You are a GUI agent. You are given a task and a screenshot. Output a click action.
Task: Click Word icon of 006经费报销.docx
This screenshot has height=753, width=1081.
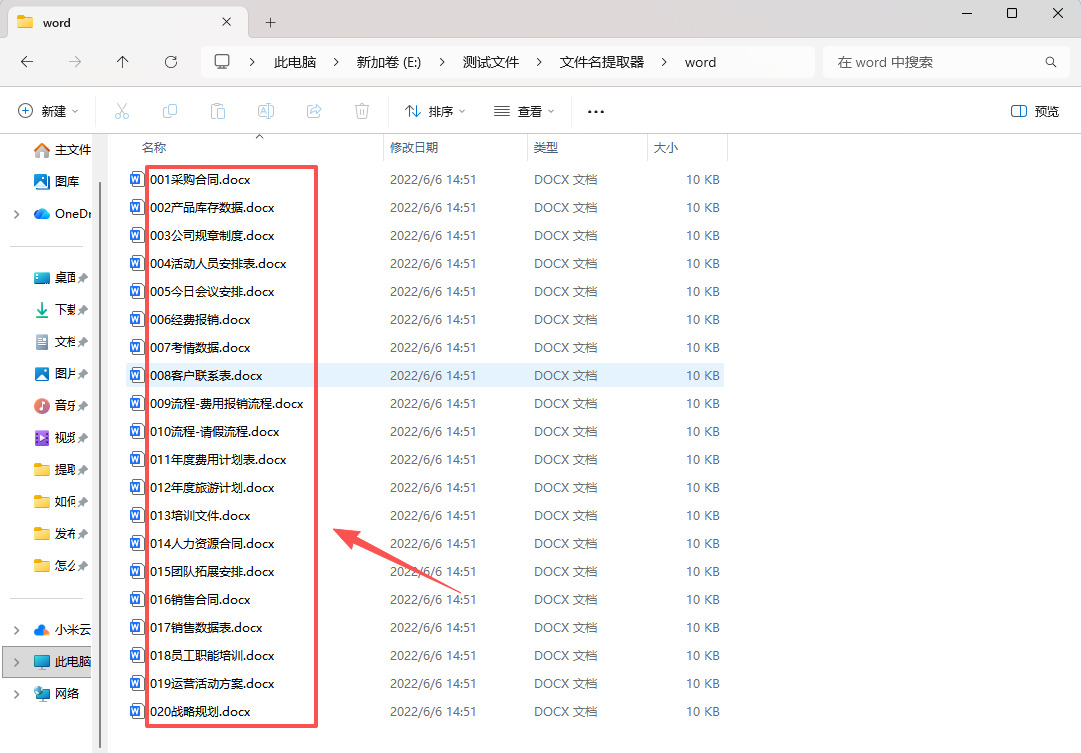coord(137,319)
